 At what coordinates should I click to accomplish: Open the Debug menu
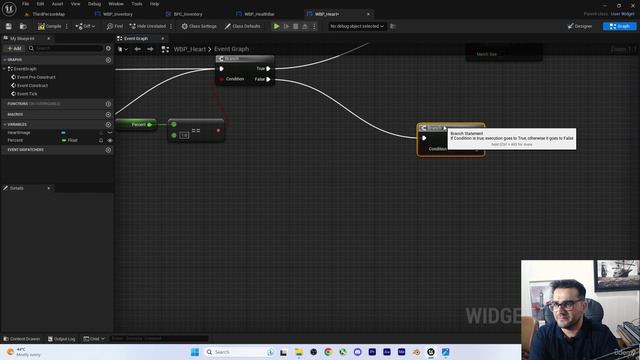tap(94, 4)
